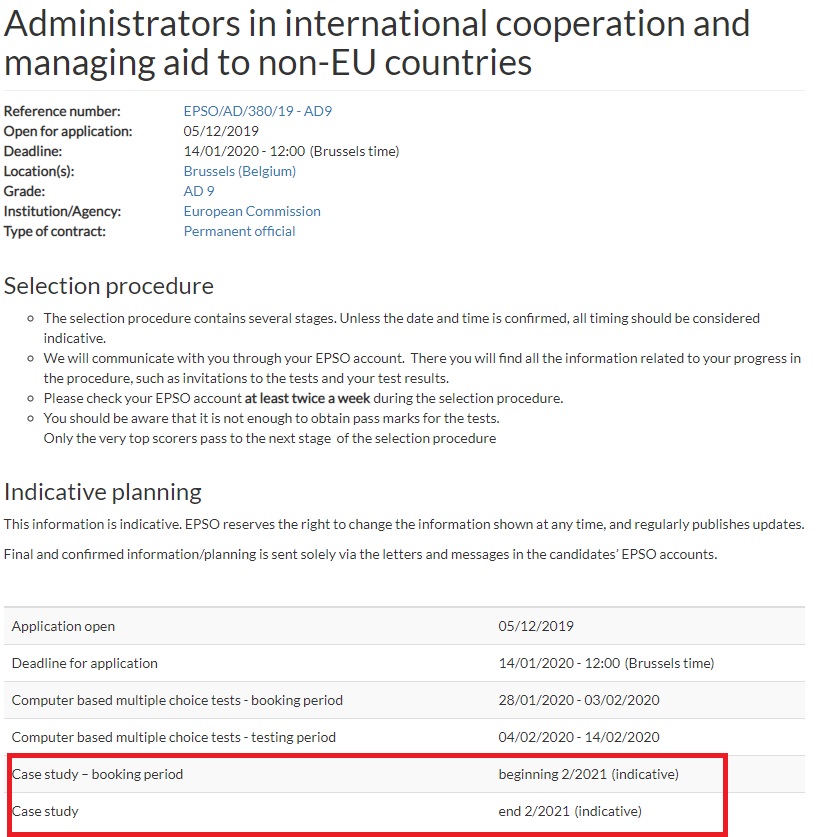Click the Case study – booking period row

(98, 774)
